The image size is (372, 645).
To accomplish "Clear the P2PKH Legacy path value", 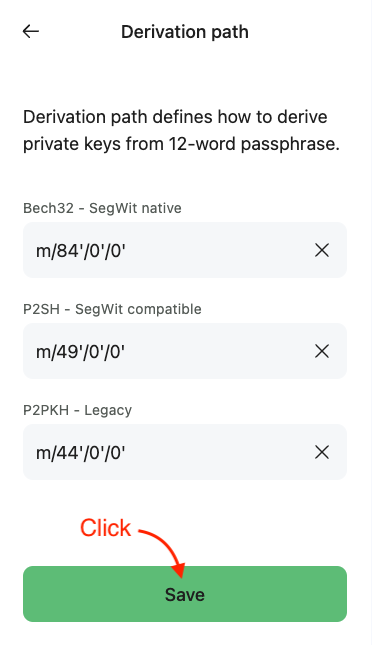I will (x=322, y=452).
